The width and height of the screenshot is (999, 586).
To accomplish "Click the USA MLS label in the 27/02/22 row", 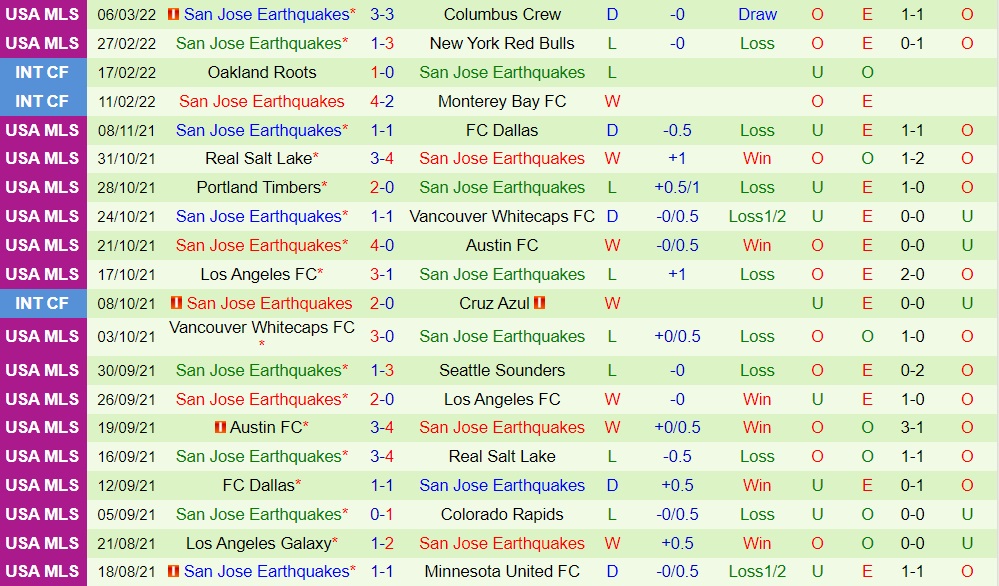I will (x=42, y=43).
